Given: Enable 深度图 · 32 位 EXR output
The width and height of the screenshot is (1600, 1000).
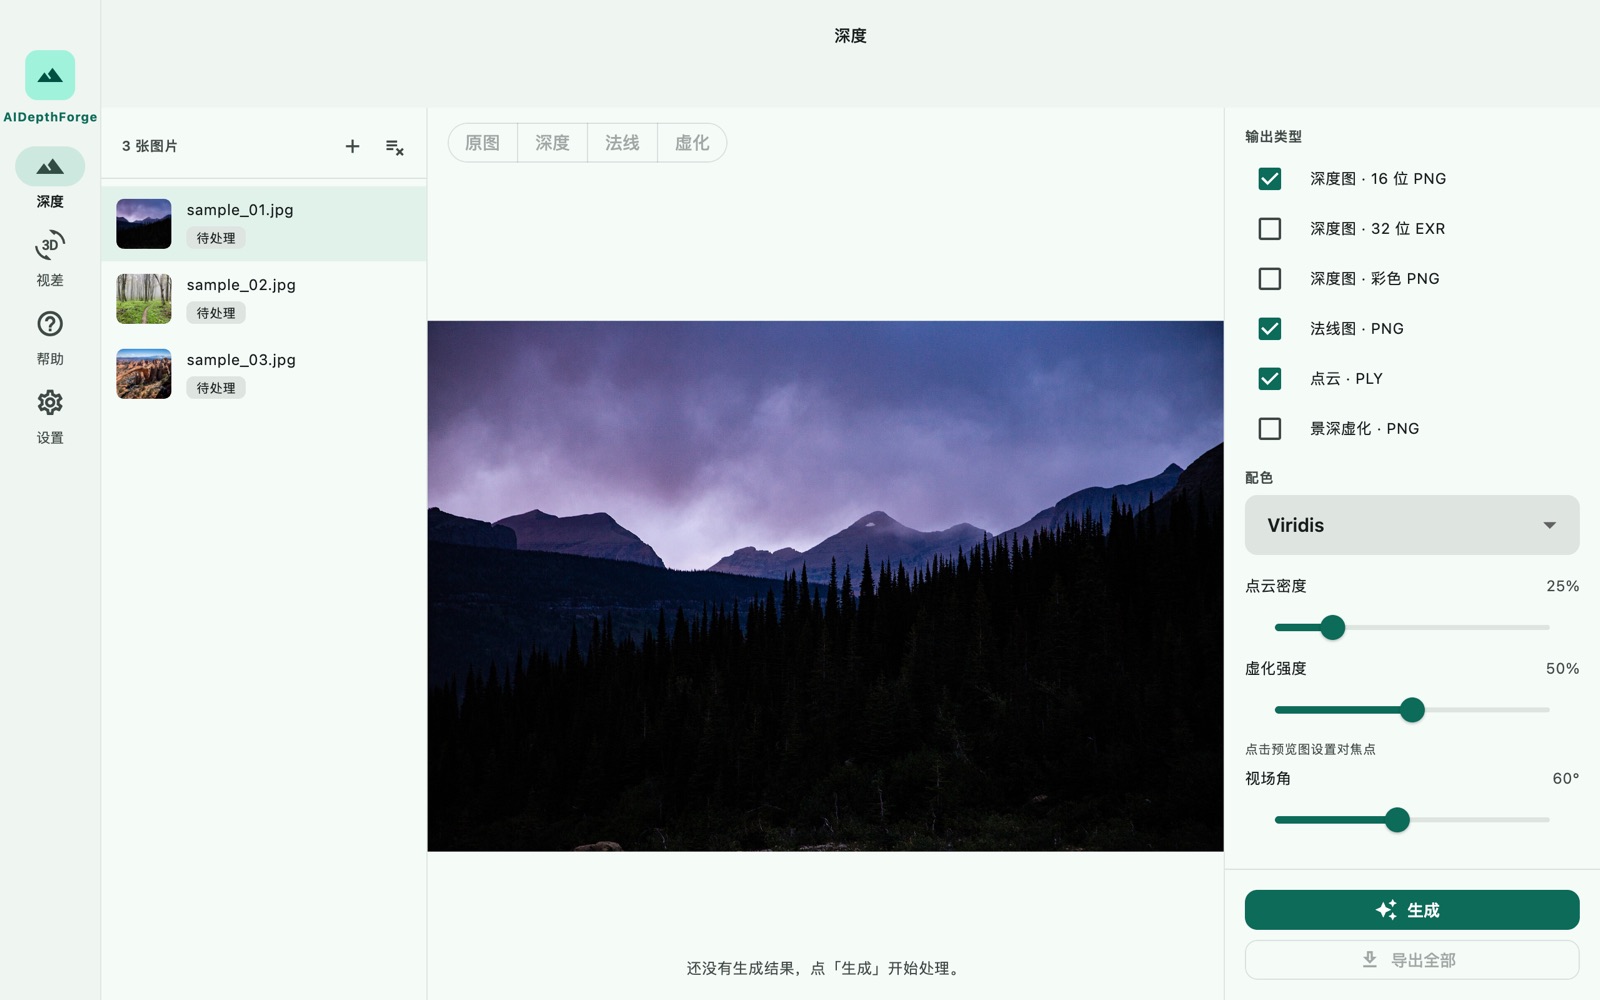Looking at the screenshot, I should 1270,229.
